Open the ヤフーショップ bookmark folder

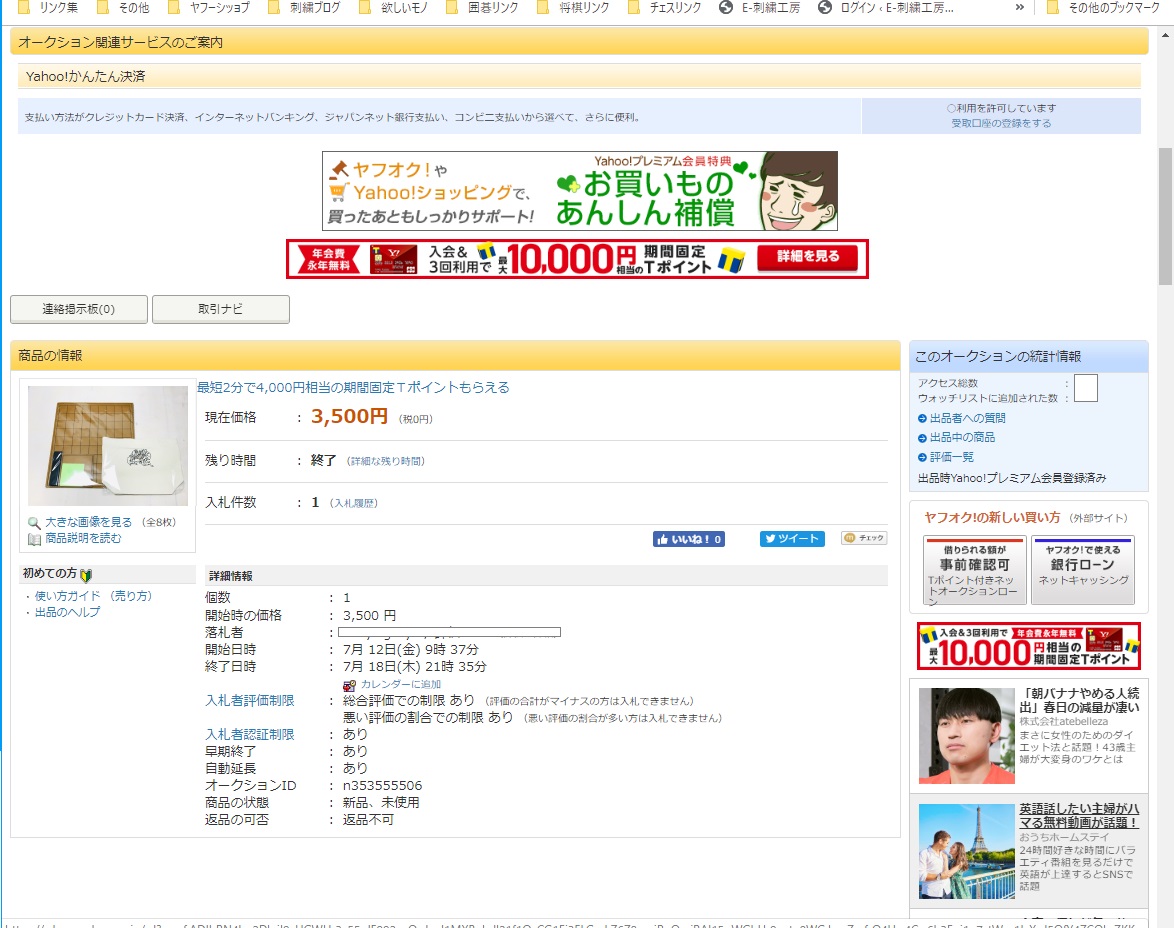210,7
